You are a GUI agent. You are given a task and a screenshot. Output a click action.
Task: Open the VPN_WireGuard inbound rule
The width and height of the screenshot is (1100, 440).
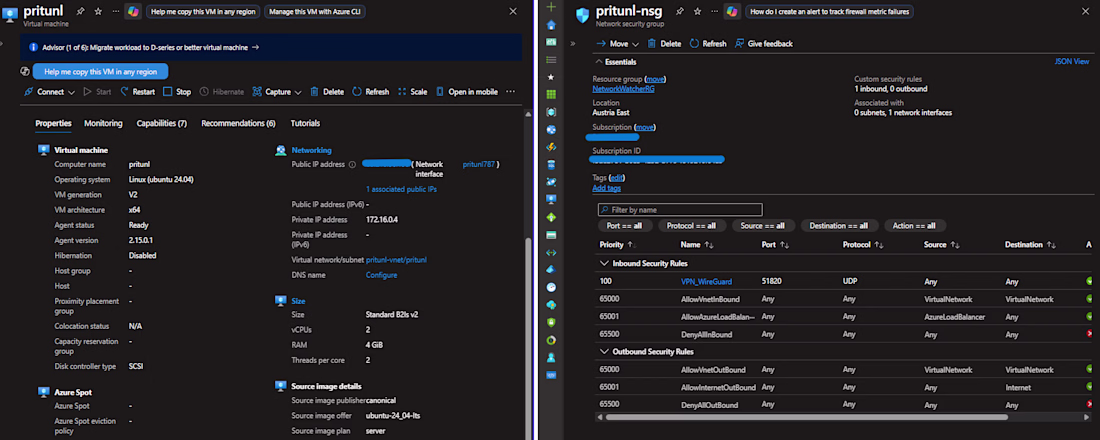[706, 281]
